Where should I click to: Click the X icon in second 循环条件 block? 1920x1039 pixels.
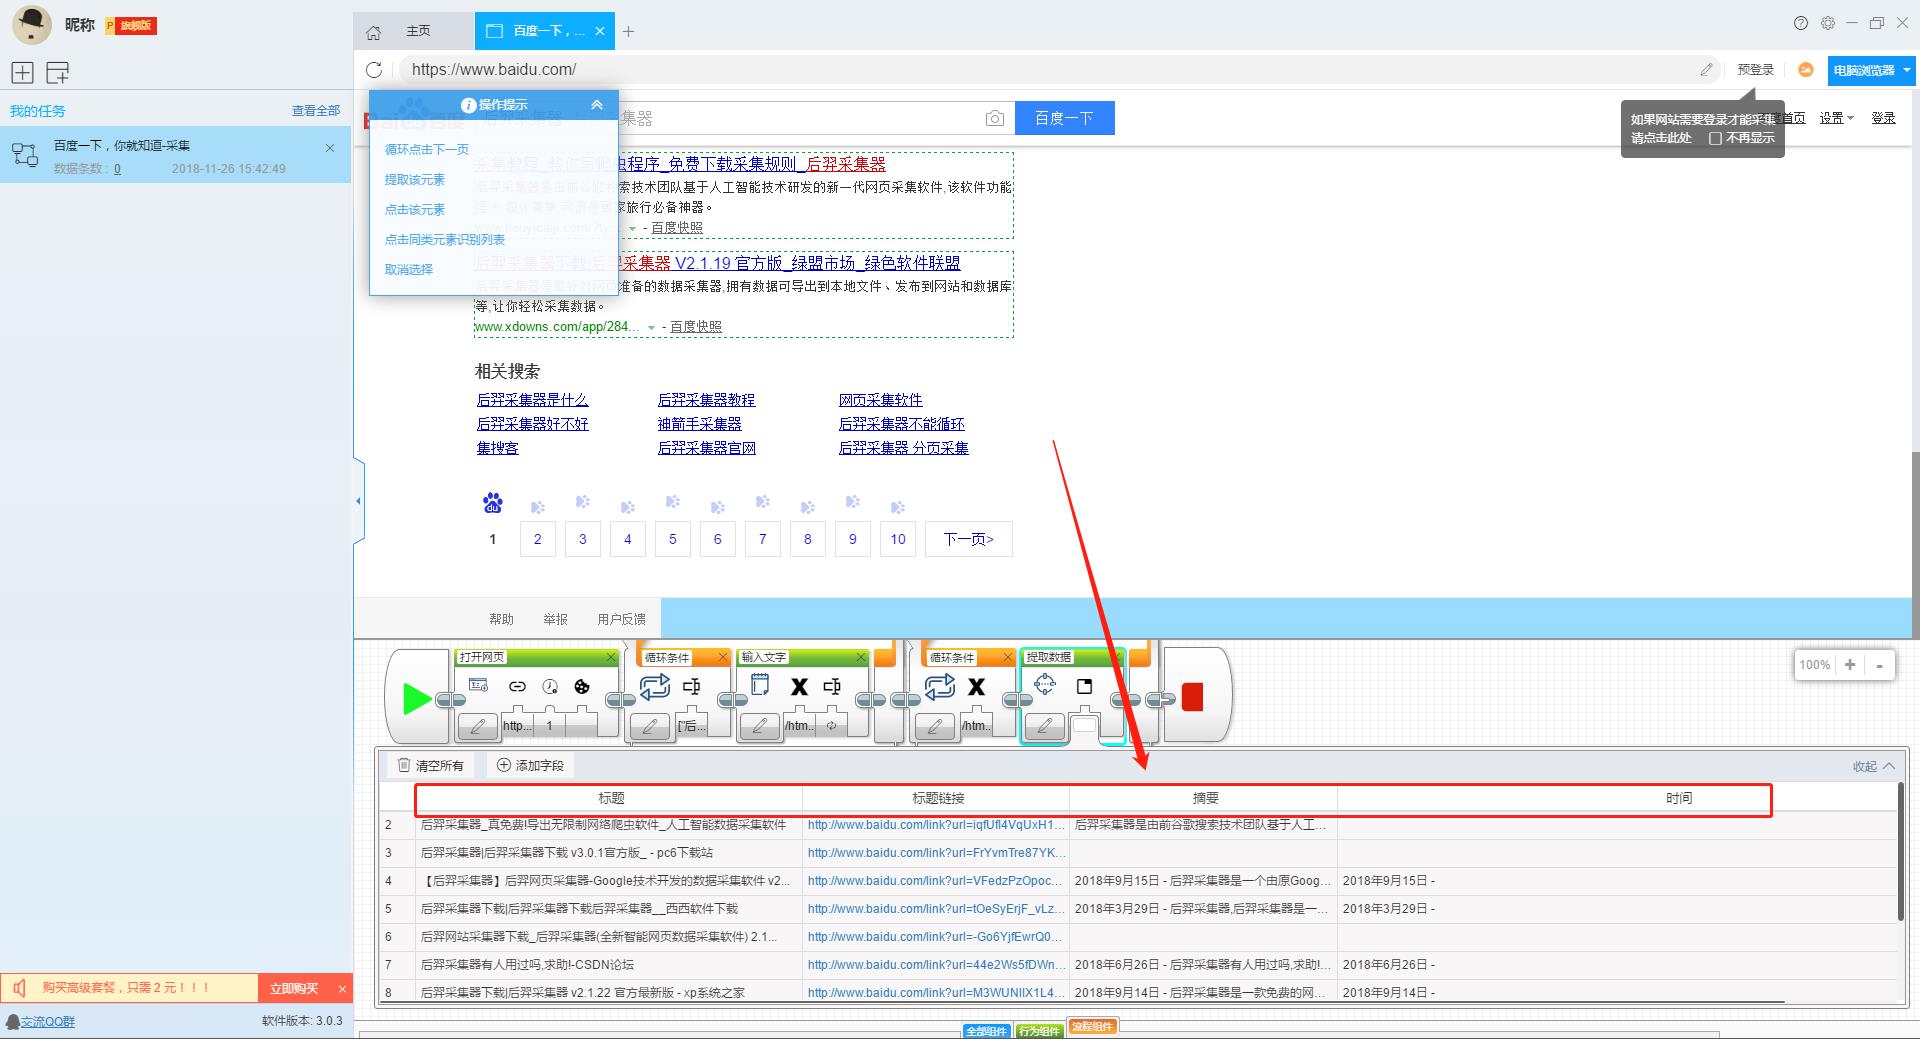click(x=977, y=686)
